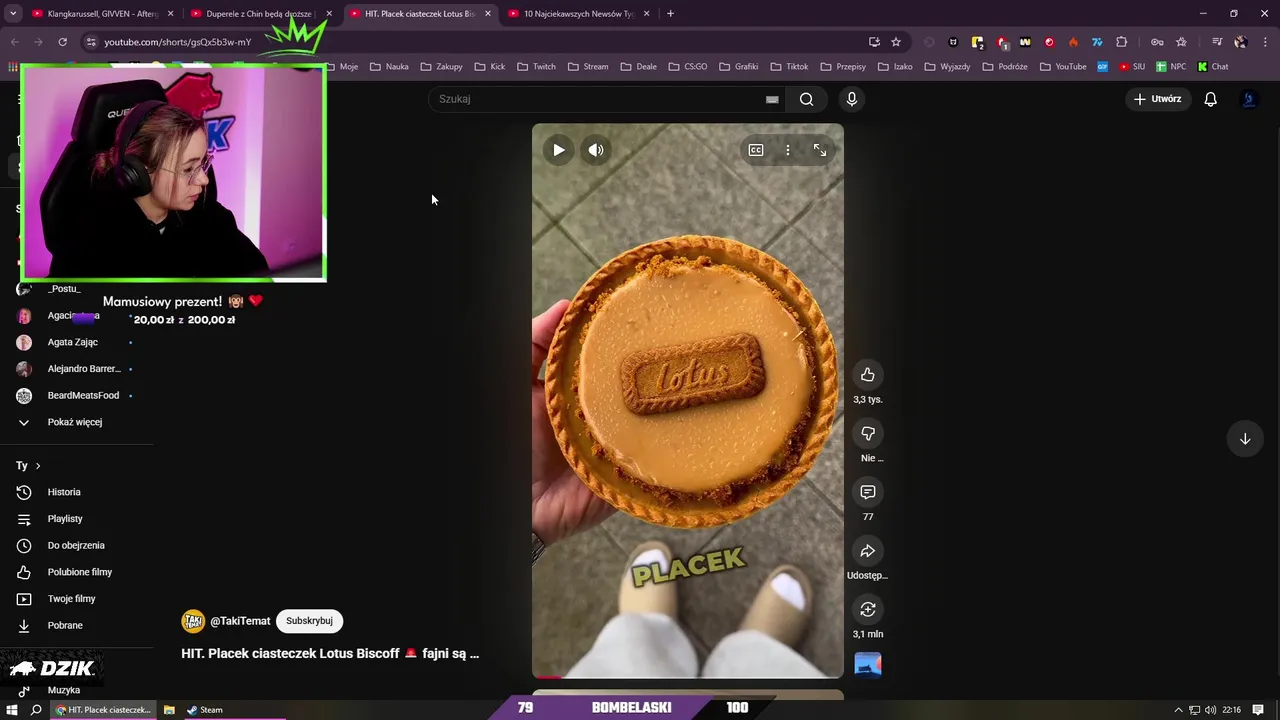Open the sound thumbnail below remix

coord(868,665)
